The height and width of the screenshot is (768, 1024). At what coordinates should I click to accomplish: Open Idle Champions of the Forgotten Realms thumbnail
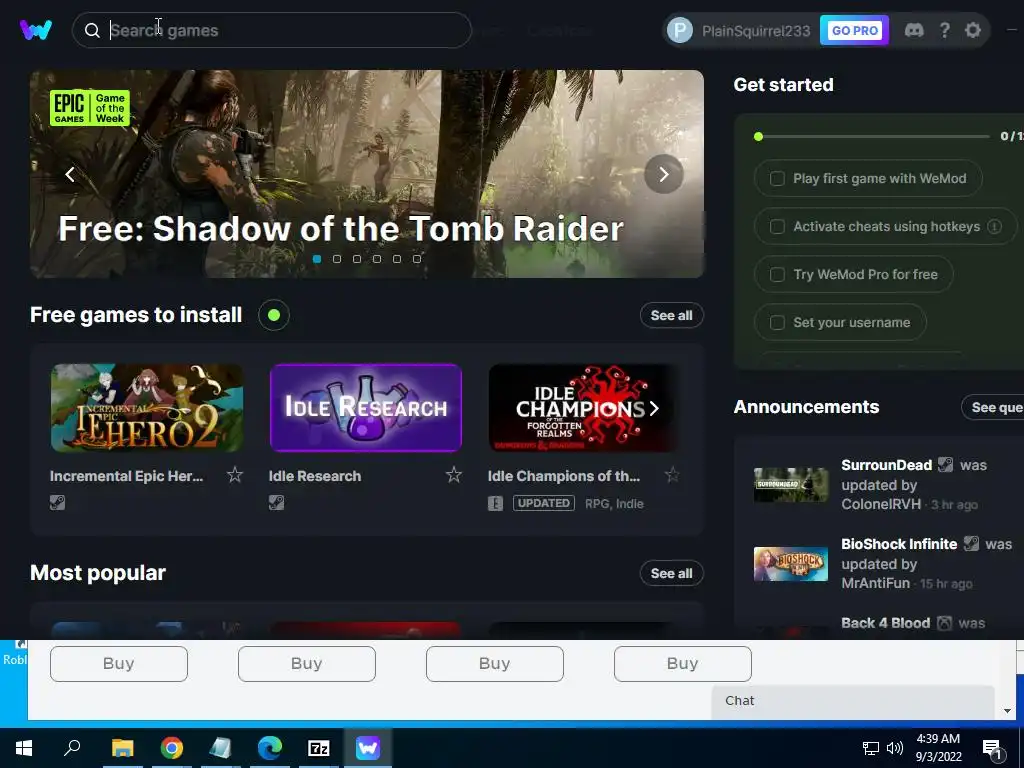click(583, 408)
